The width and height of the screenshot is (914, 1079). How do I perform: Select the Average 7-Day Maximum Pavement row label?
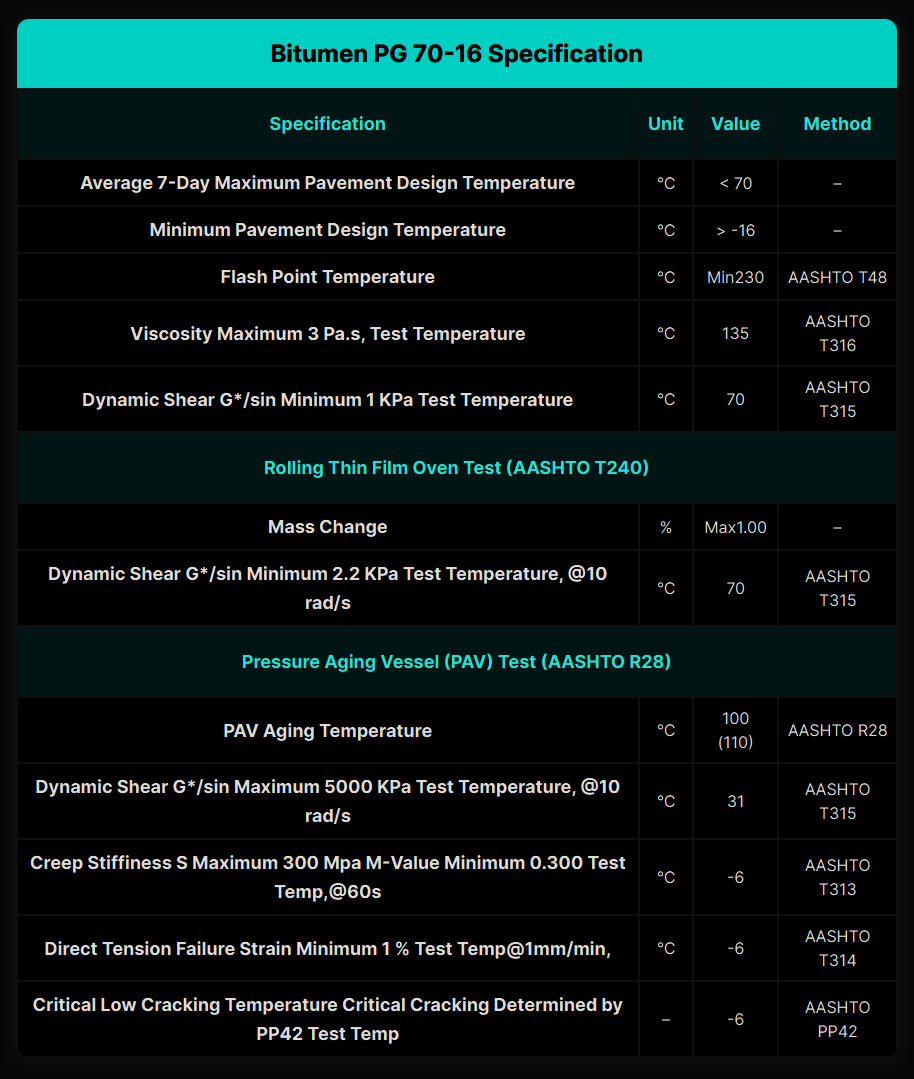coord(327,183)
